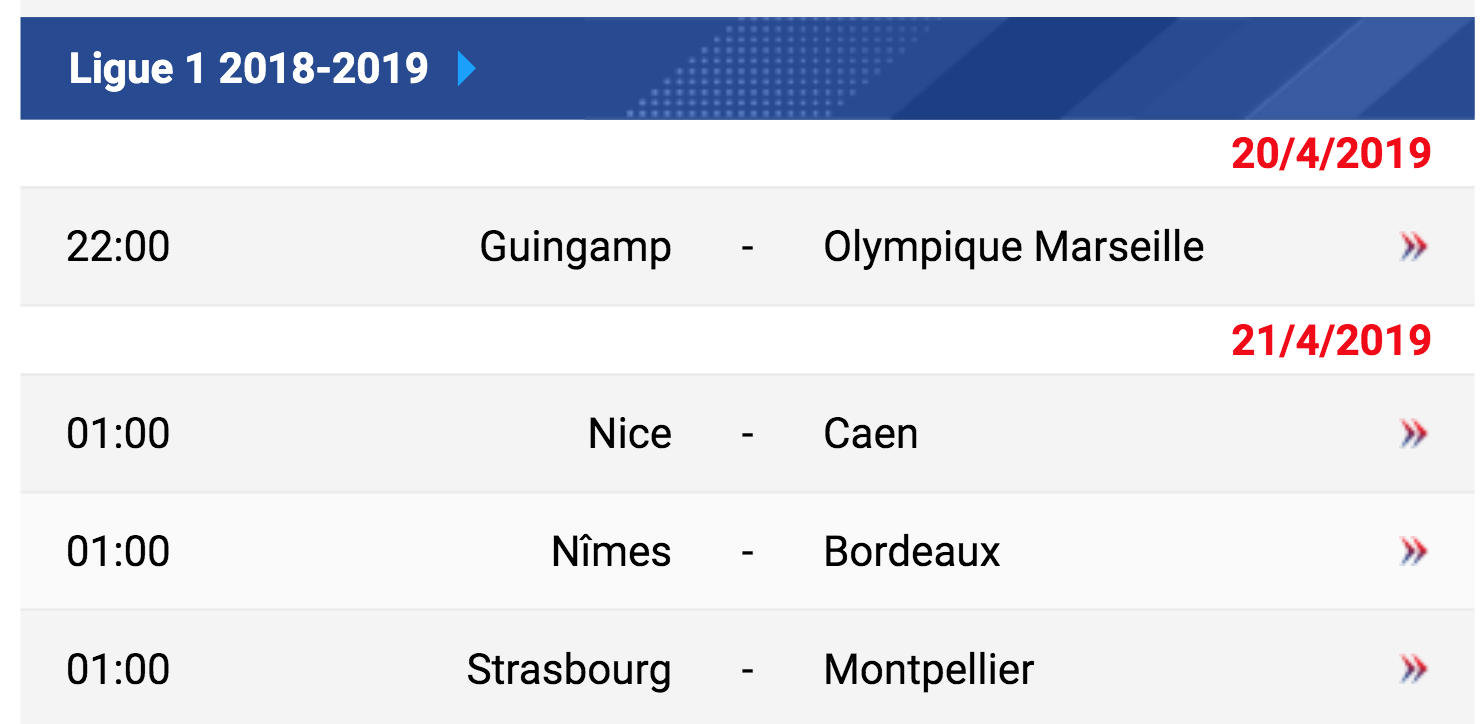Screen dimensions: 1484x724
Task: Select the Strasbourg team name
Action: click(569, 670)
